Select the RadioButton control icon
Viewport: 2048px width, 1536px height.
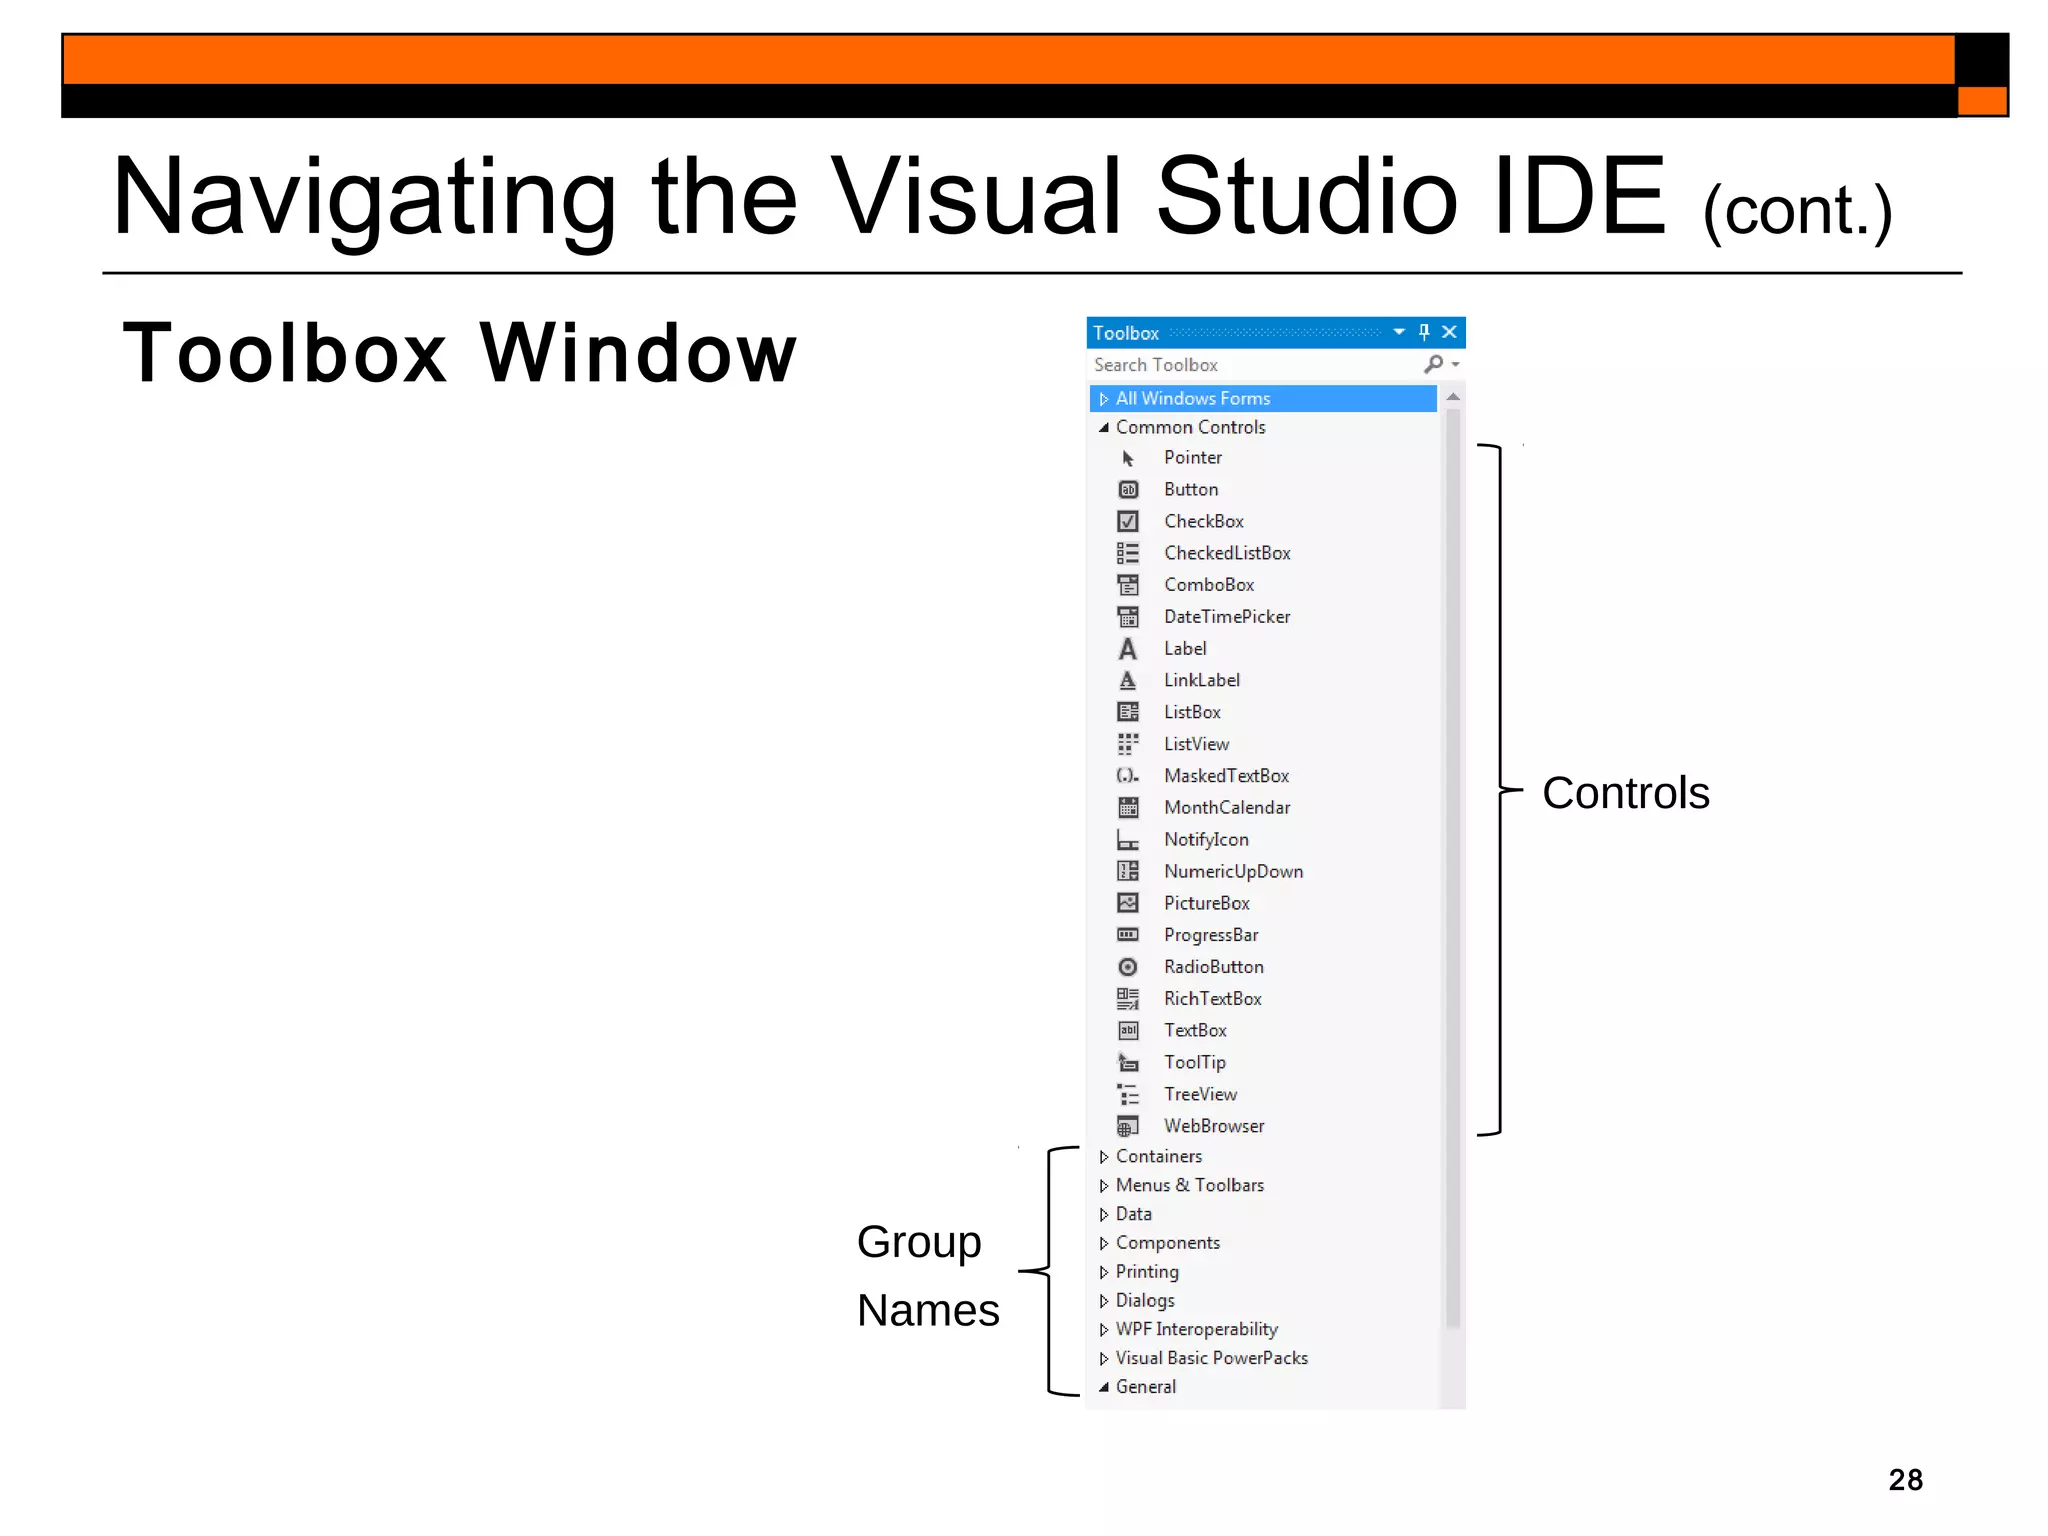(x=1128, y=967)
